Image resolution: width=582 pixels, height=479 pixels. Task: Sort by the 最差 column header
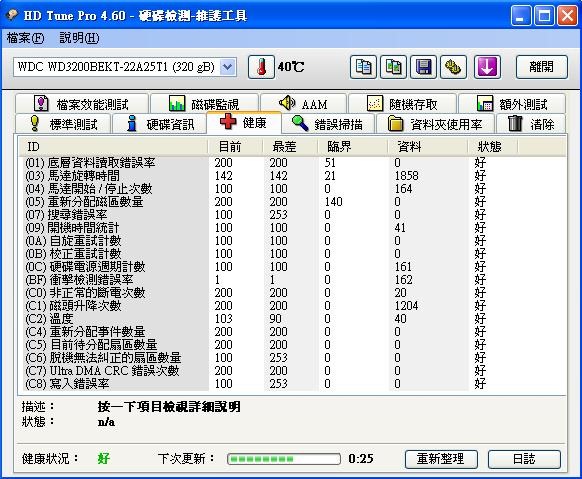click(x=290, y=147)
